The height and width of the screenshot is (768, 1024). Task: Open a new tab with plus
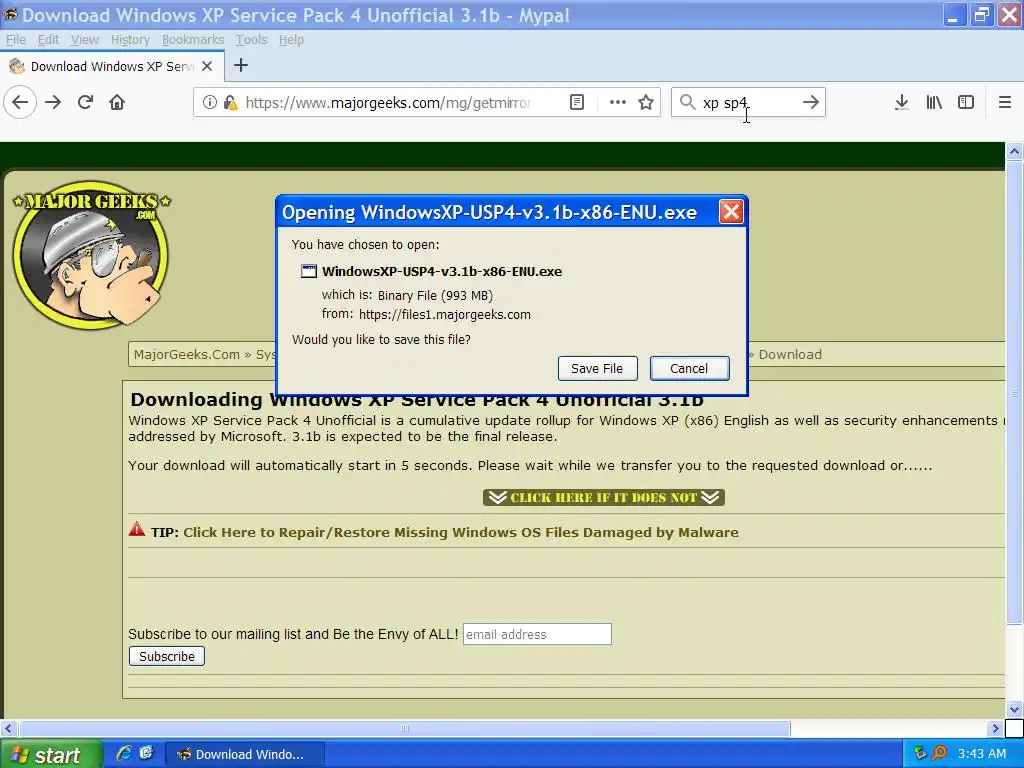[241, 65]
